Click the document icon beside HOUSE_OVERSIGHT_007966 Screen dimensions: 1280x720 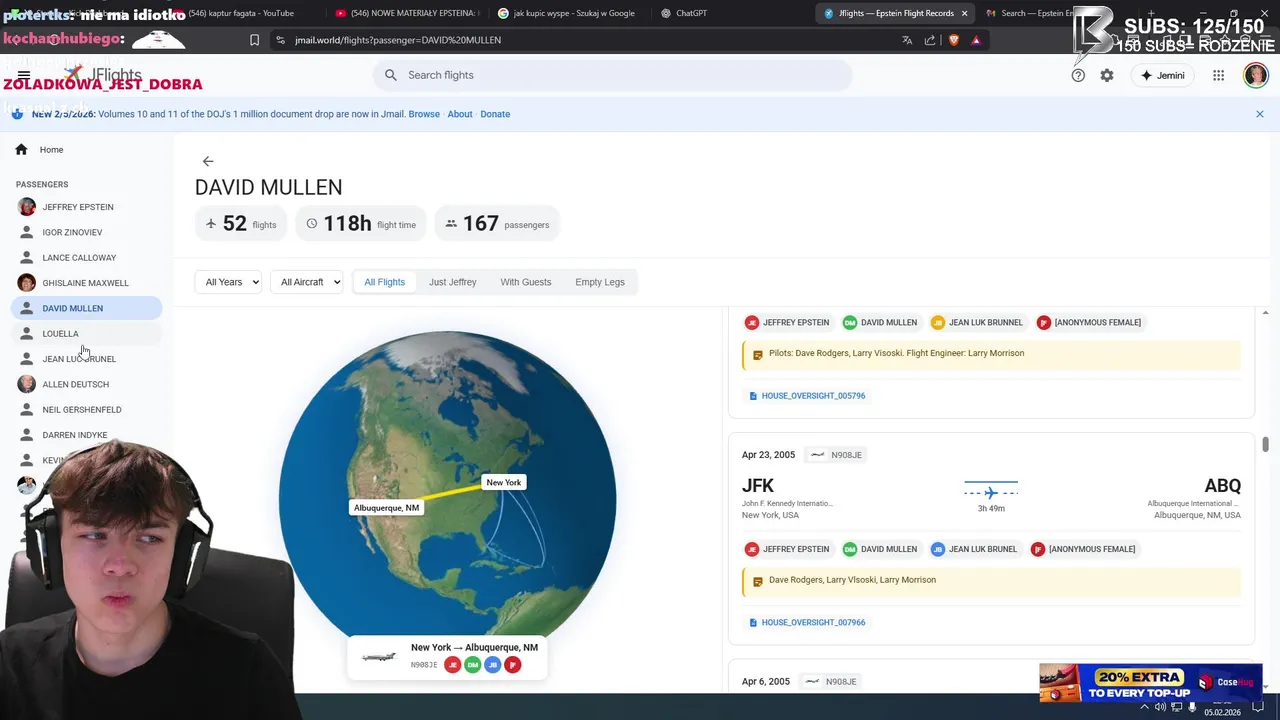click(753, 623)
